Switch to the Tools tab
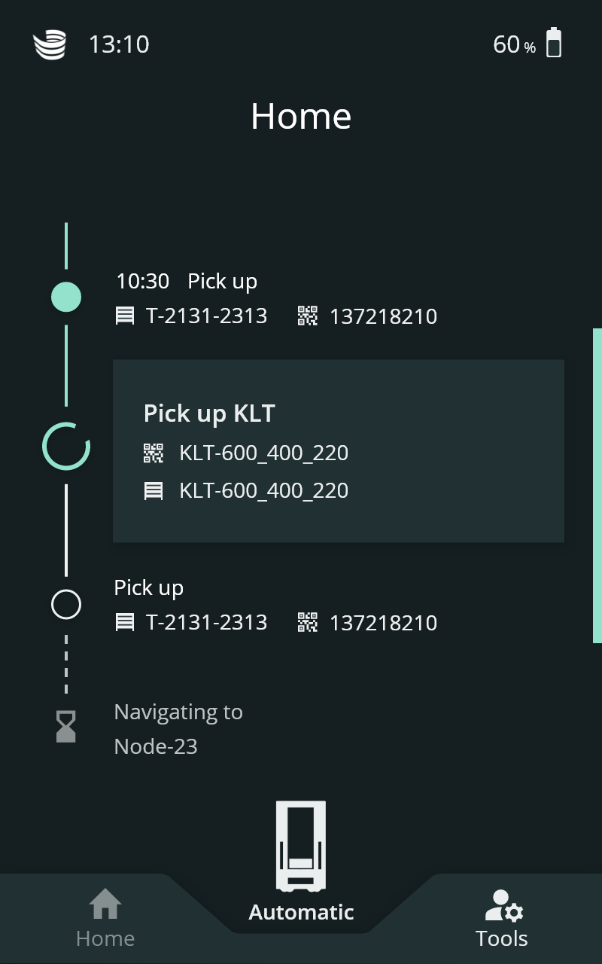This screenshot has width=602, height=964. click(x=502, y=919)
